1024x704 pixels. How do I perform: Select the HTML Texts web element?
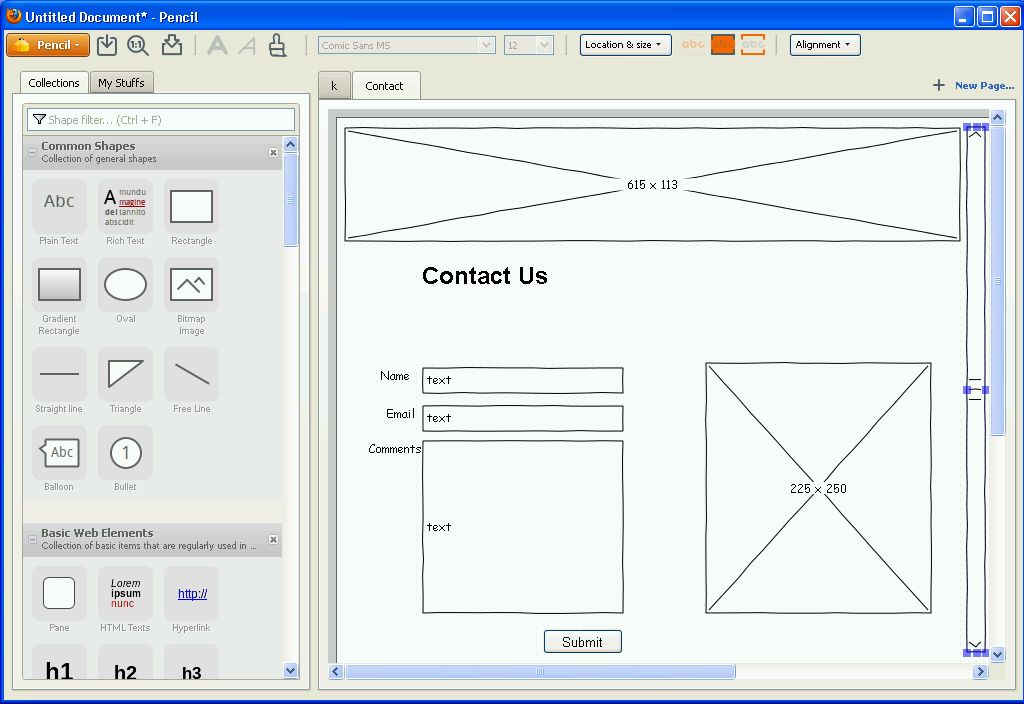tap(125, 600)
